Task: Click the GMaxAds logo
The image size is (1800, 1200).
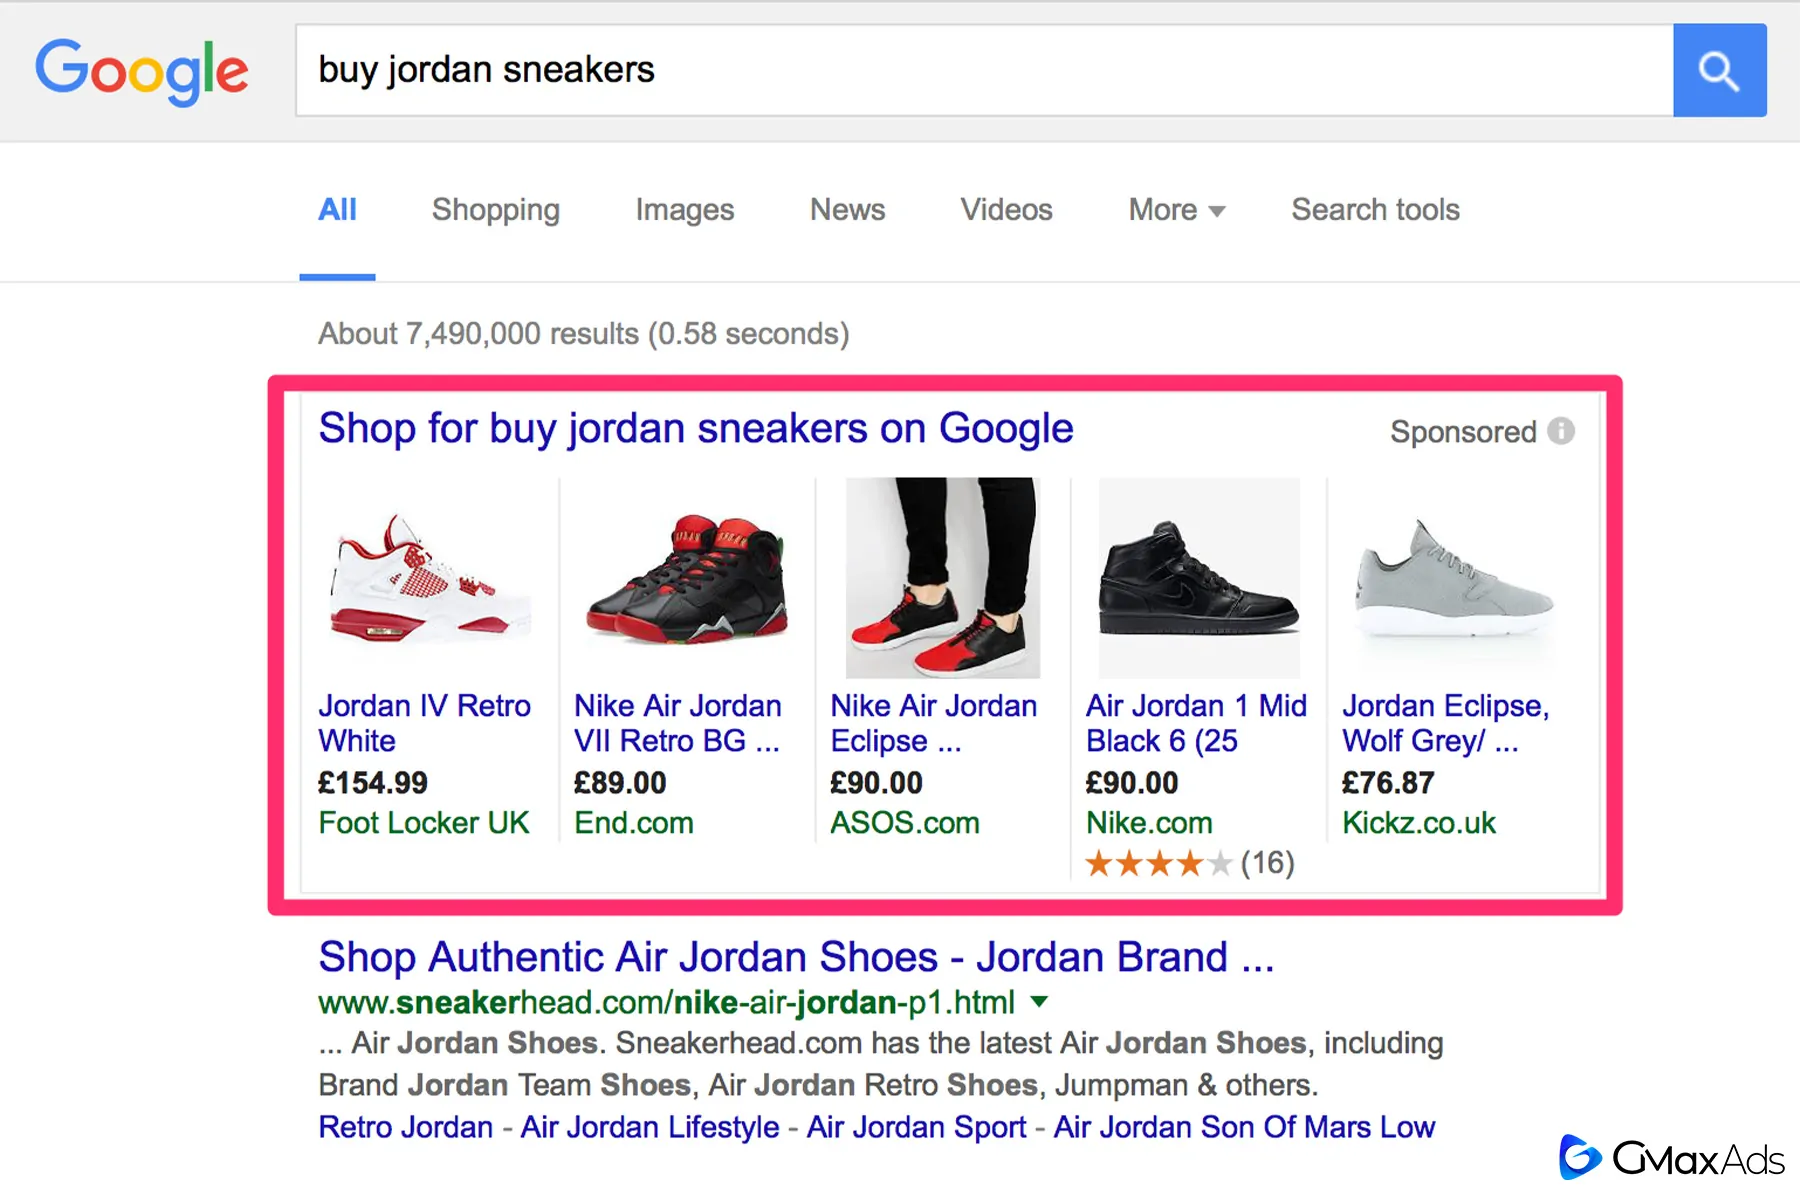Action: (x=1672, y=1158)
